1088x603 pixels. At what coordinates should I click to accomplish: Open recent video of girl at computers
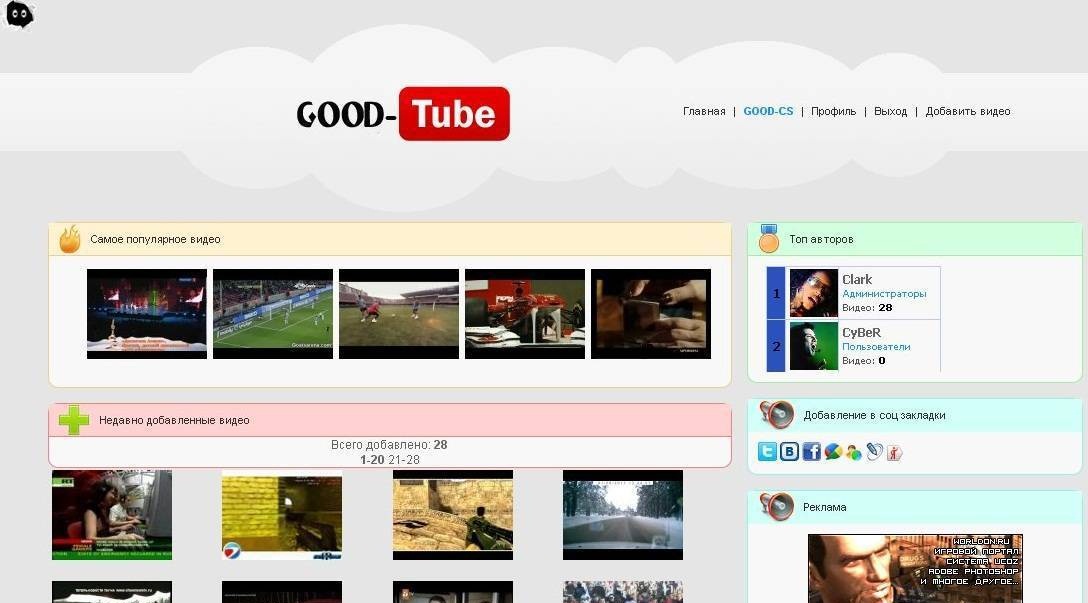coord(112,515)
